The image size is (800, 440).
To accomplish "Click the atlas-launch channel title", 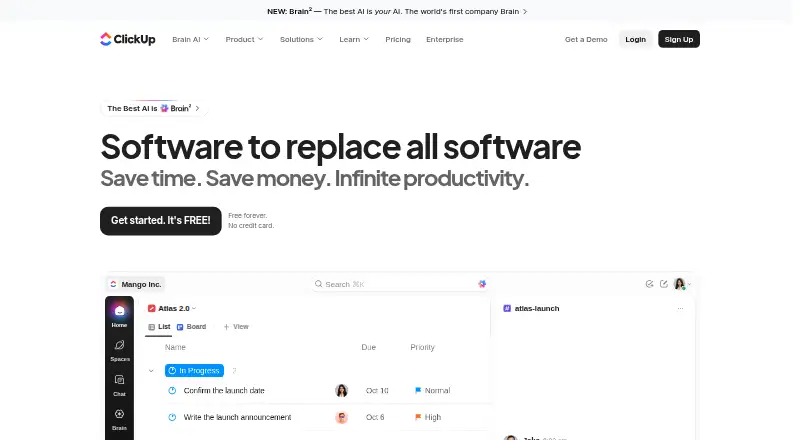I will pos(537,308).
